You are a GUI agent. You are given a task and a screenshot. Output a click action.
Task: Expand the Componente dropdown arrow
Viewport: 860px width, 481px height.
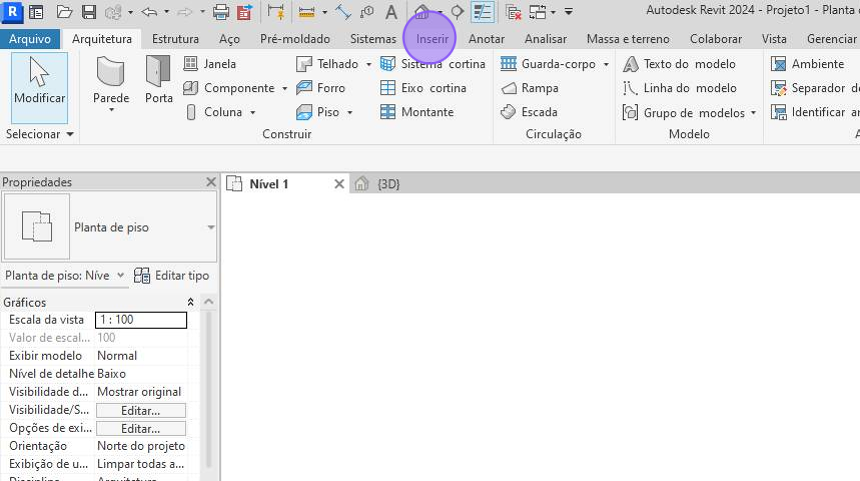tap(285, 88)
